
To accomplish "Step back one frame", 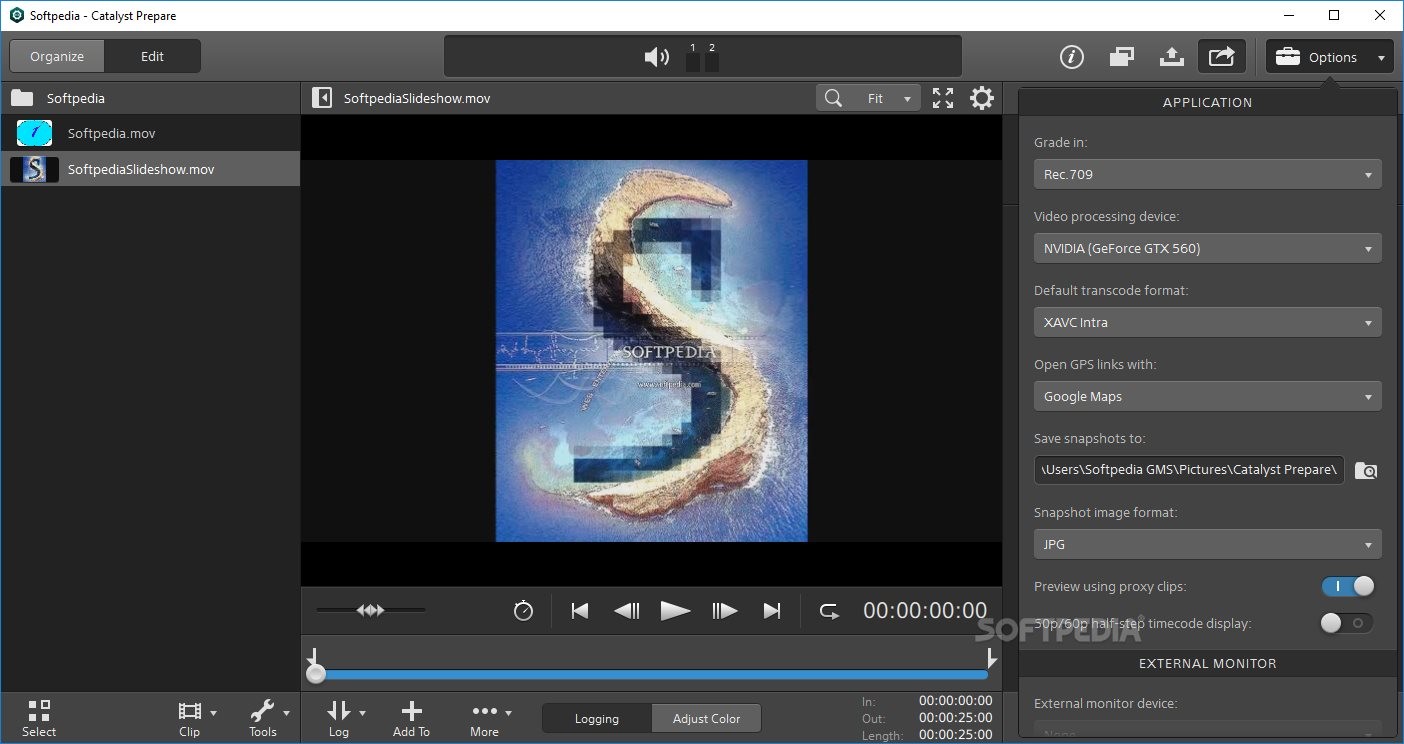I will click(x=627, y=611).
